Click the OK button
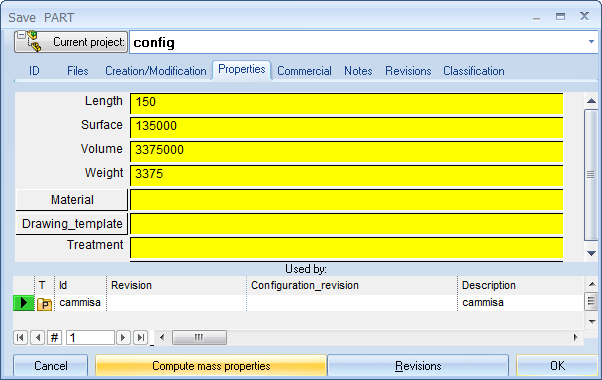The width and height of the screenshot is (602, 380). pyautogui.click(x=557, y=366)
